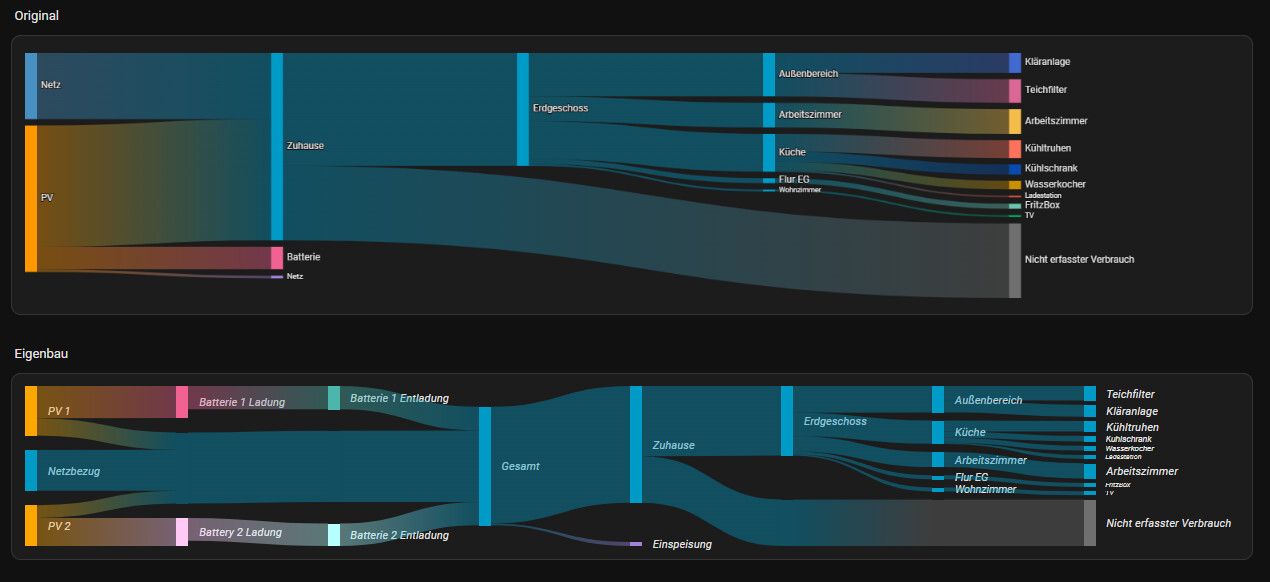1270x582 pixels.
Task: Select the PV 1 node in Eigenbau chart
Action: (x=31, y=411)
